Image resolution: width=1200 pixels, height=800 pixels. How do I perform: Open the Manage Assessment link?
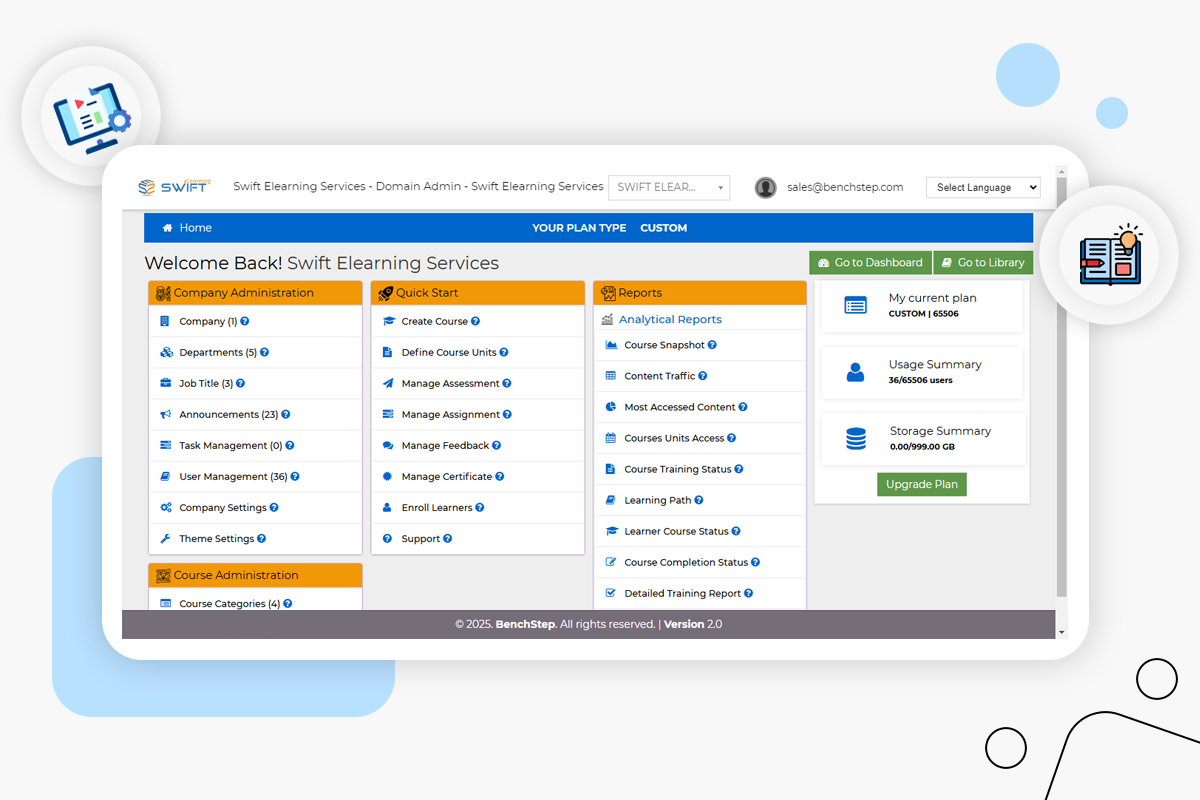(451, 384)
